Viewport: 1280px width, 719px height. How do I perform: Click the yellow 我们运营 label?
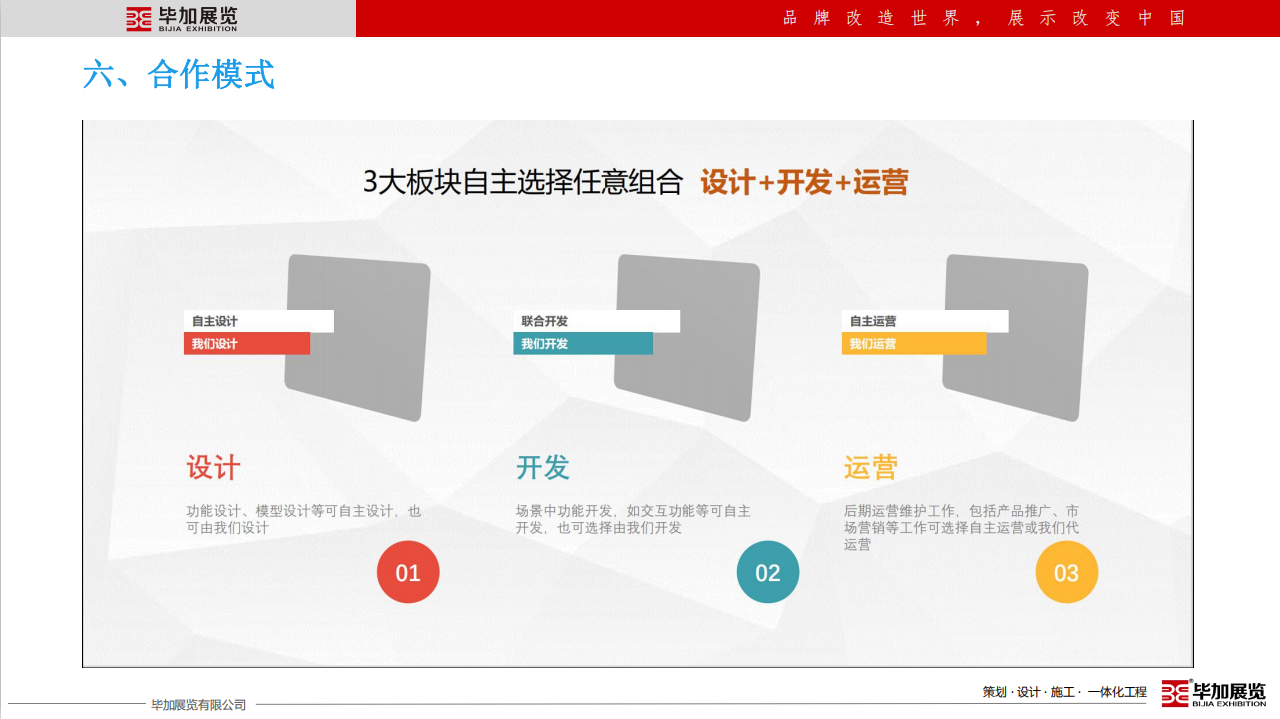point(913,344)
